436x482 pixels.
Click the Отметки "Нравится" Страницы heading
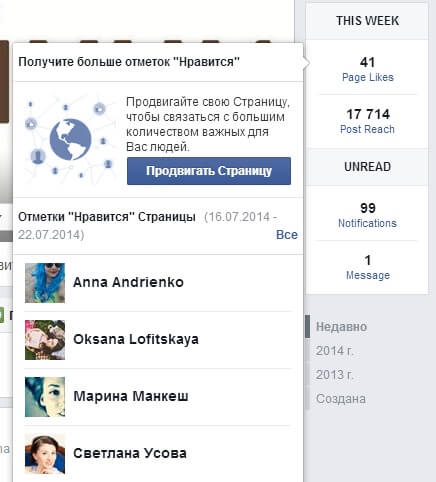[107, 217]
